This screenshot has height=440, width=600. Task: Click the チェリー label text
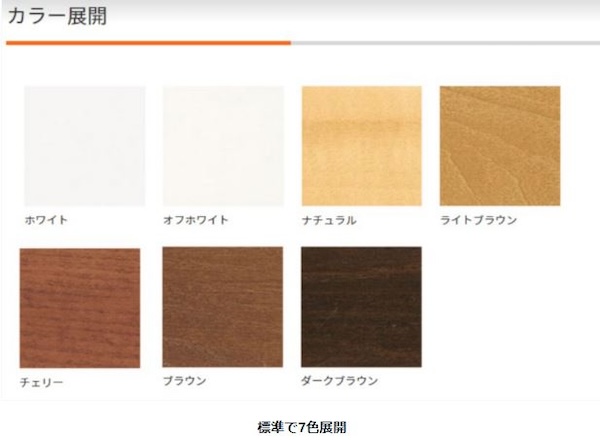pyautogui.click(x=41, y=382)
